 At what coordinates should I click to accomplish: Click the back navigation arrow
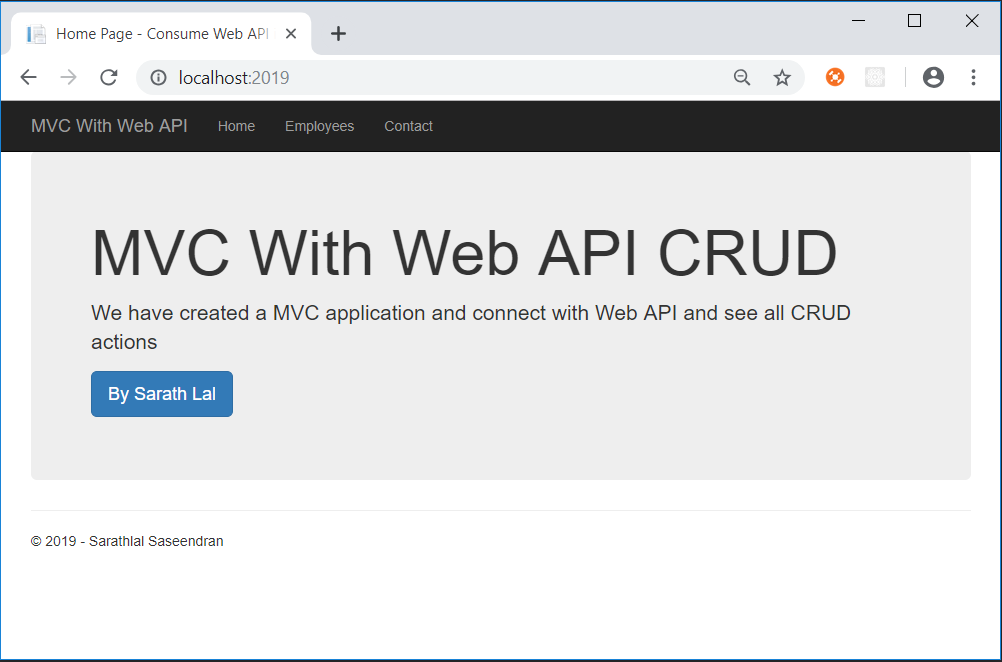coord(28,76)
